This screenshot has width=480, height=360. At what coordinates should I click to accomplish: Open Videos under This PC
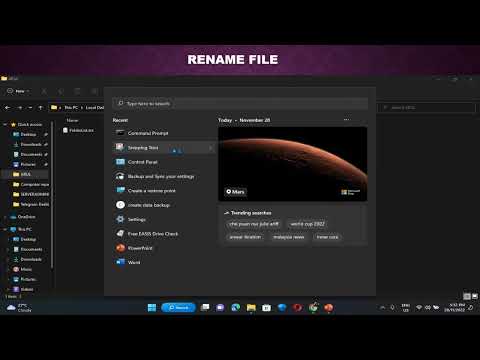click(23, 289)
